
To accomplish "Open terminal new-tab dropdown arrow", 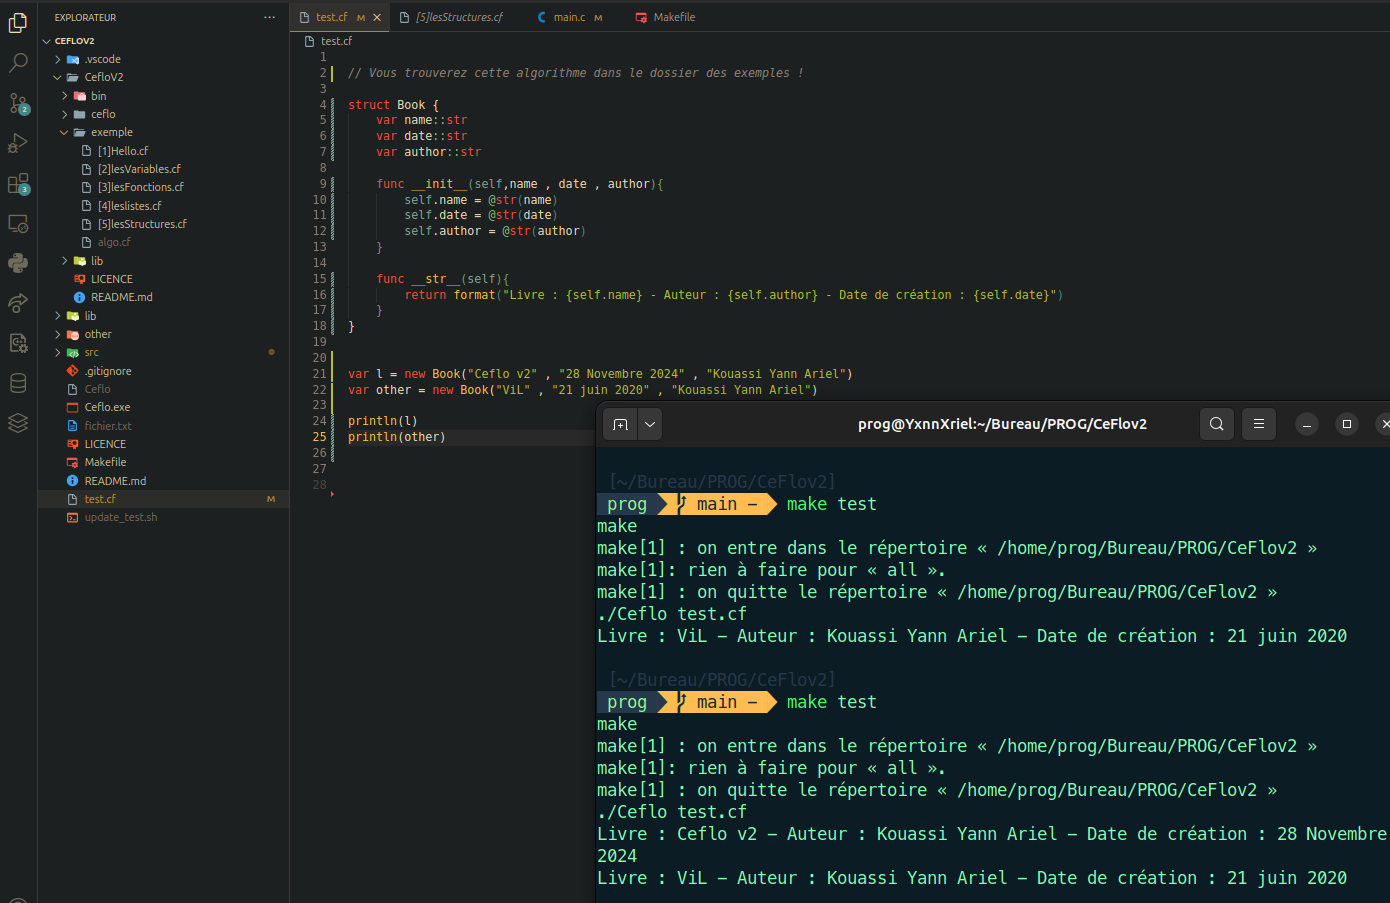I will [x=650, y=424].
